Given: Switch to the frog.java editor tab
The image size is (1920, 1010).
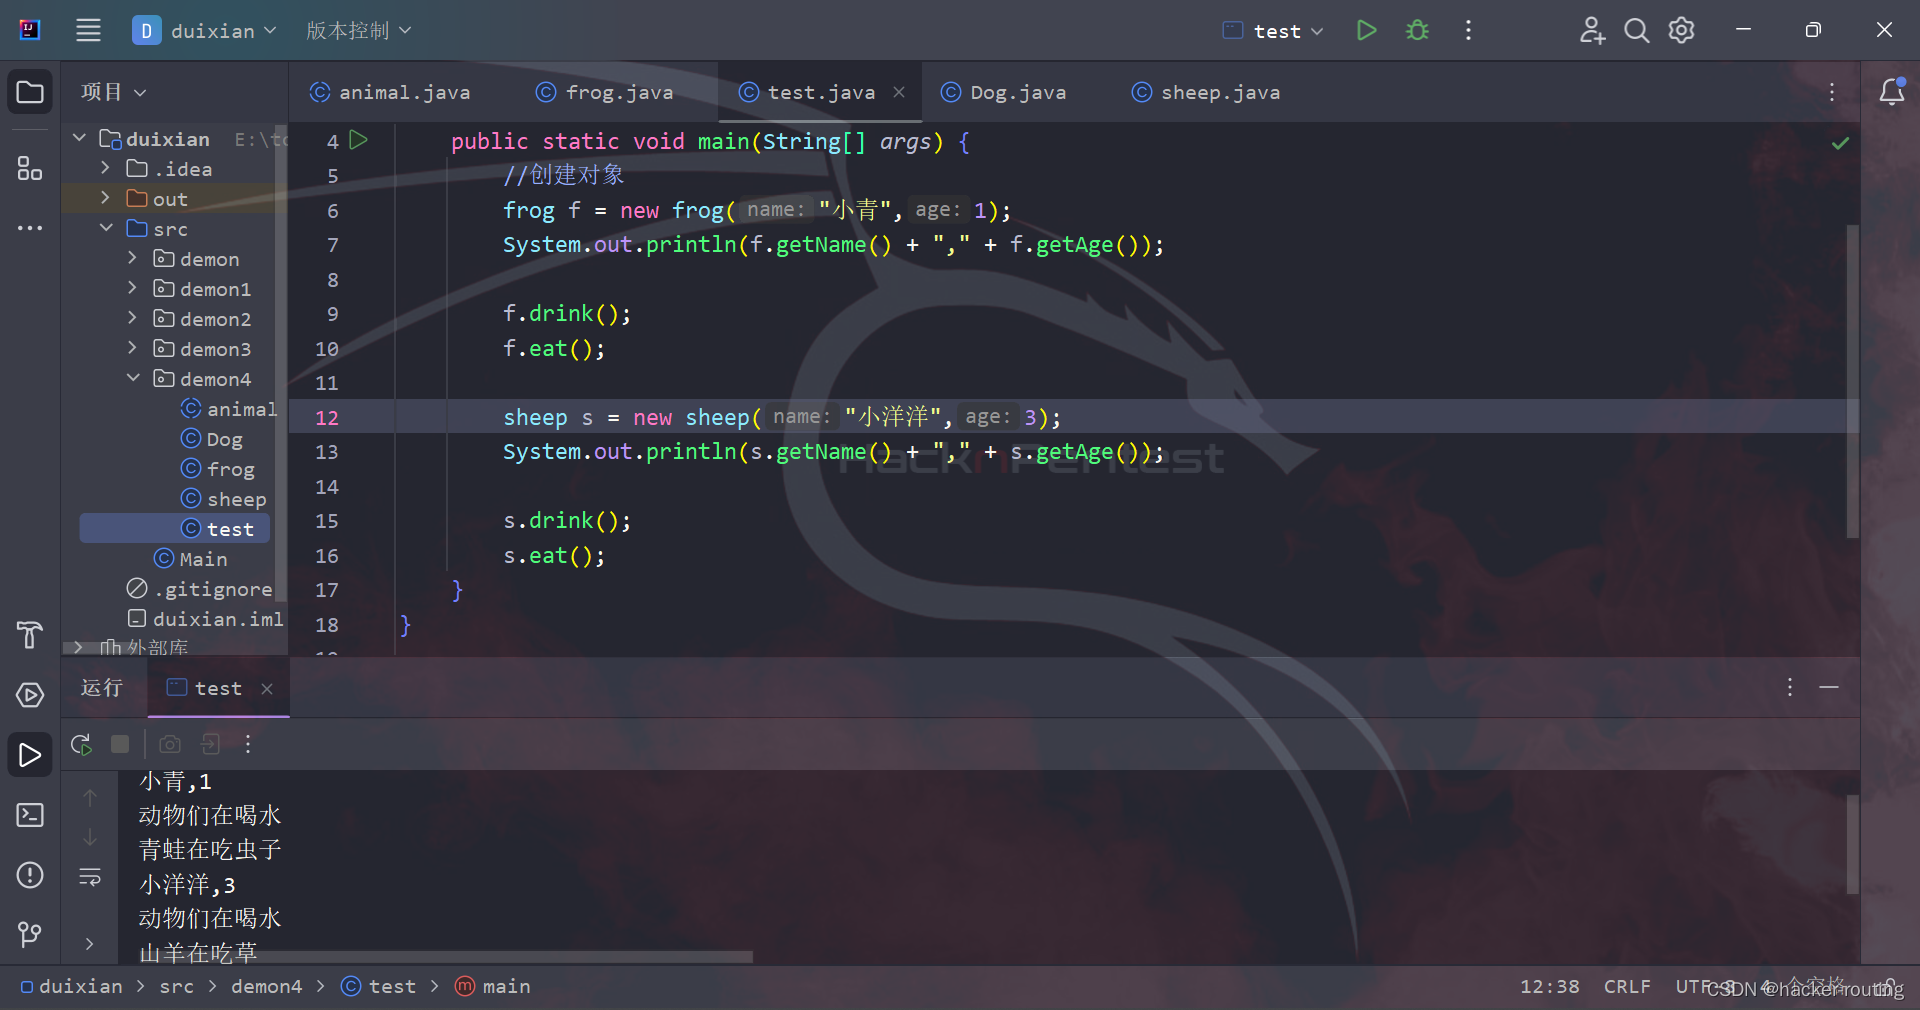Looking at the screenshot, I should pos(605,92).
